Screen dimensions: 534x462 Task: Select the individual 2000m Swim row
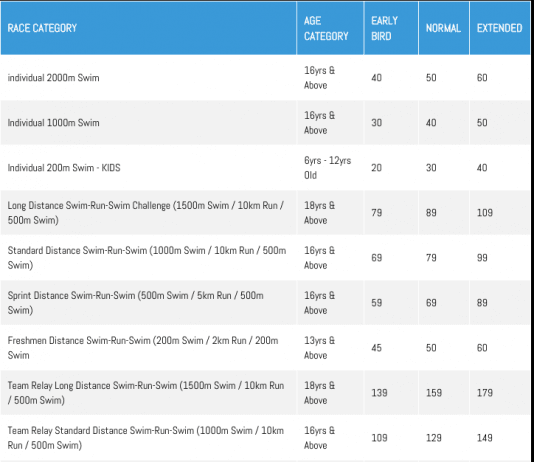click(265, 78)
